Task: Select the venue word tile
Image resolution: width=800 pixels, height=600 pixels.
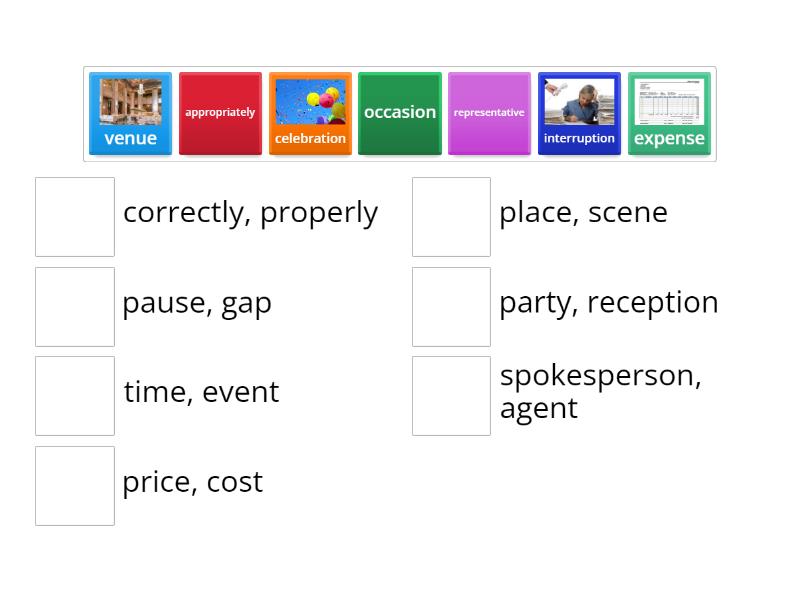Action: (130, 114)
